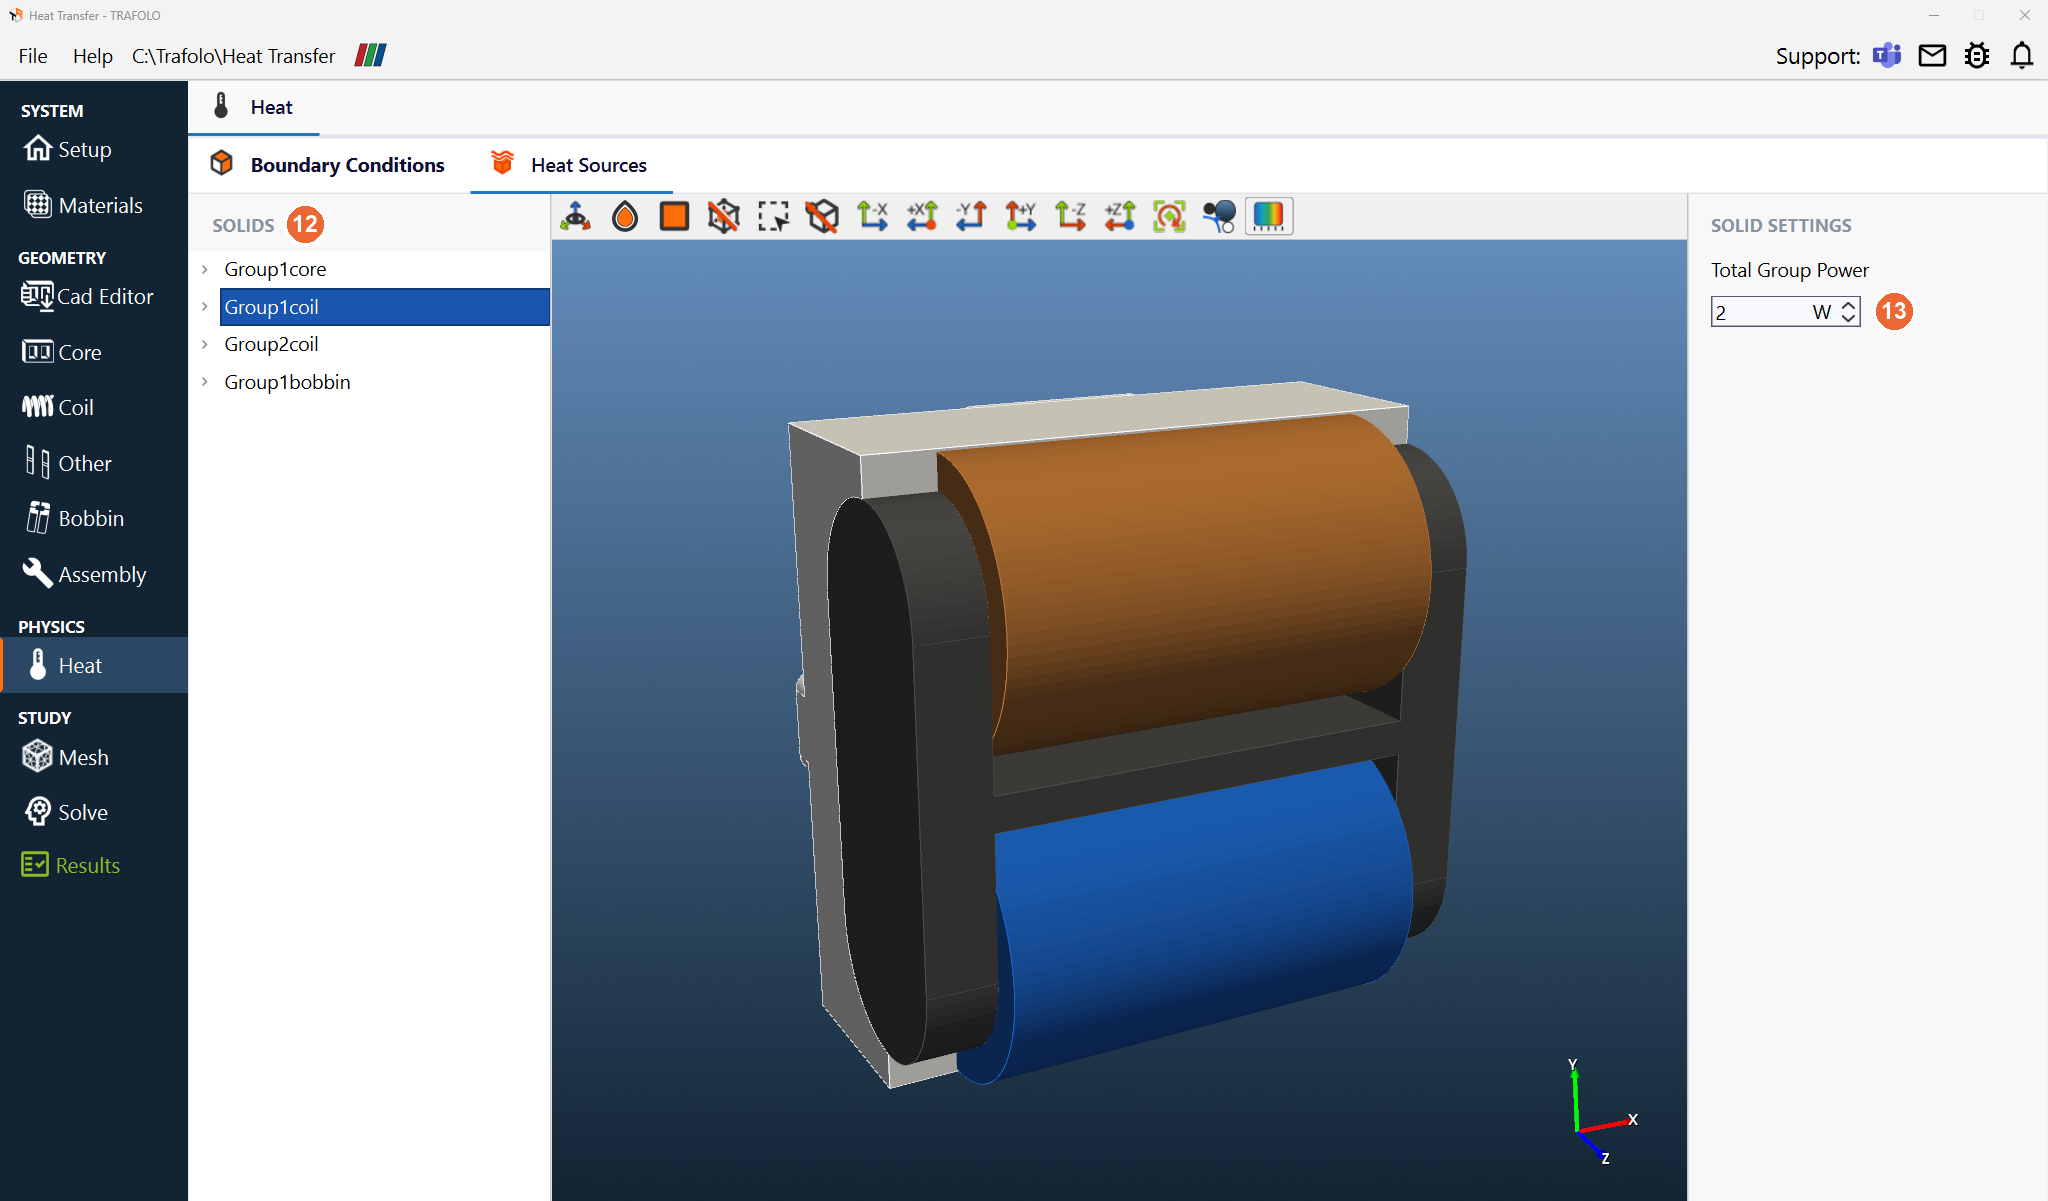2048x1201 pixels.
Task: Open Microsoft Teams support
Action: [1887, 55]
